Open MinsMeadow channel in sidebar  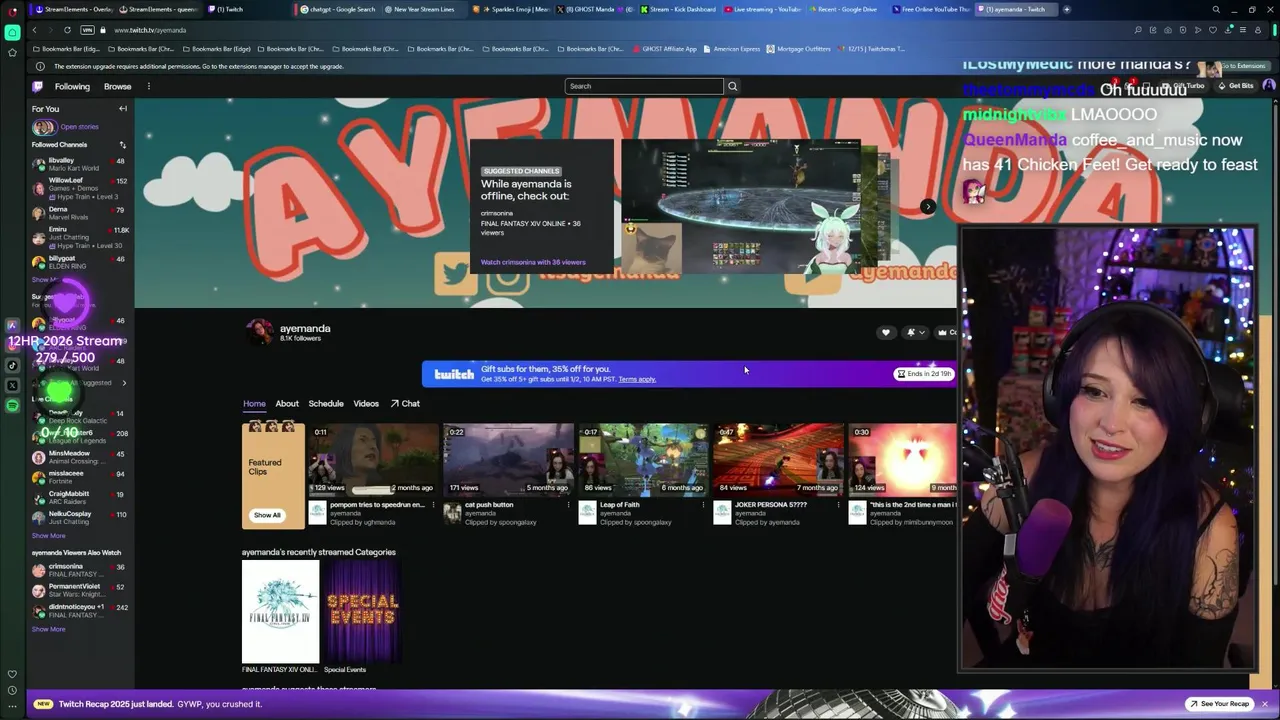tap(78, 457)
